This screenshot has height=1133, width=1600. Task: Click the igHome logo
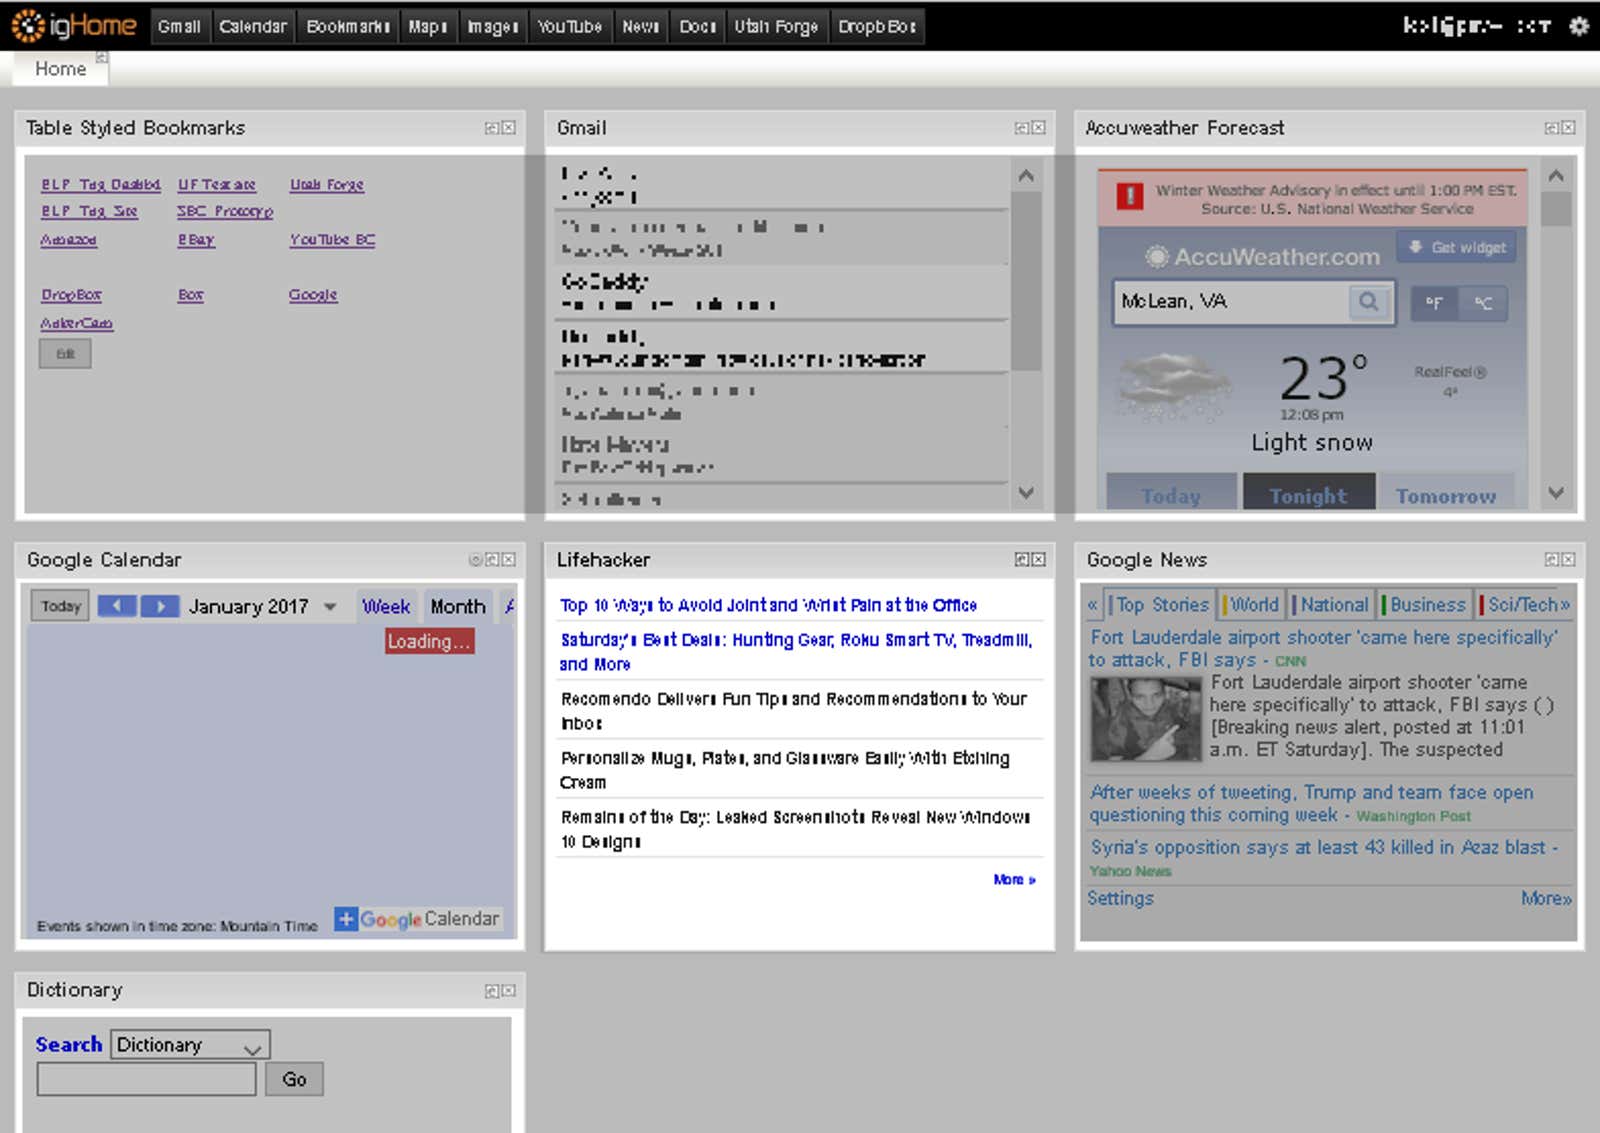[x=74, y=25]
